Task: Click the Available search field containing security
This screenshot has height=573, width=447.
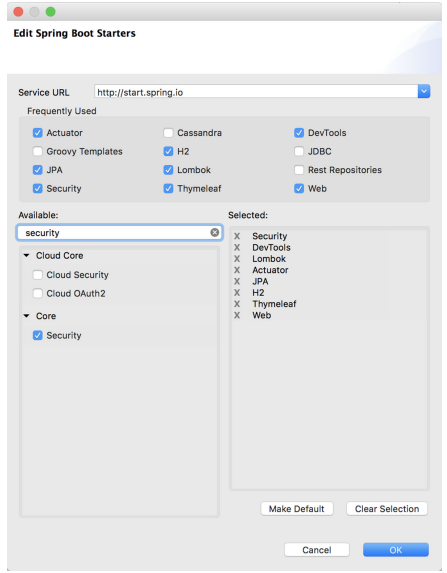Action: tap(120, 232)
